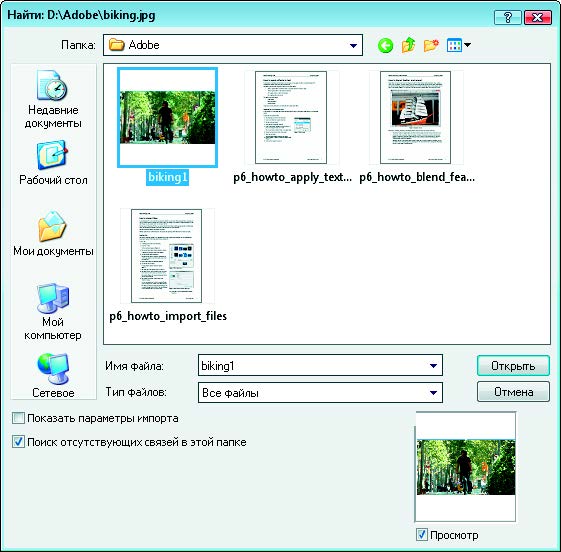Click the green Back navigation arrow
The image size is (561, 552).
point(385,45)
